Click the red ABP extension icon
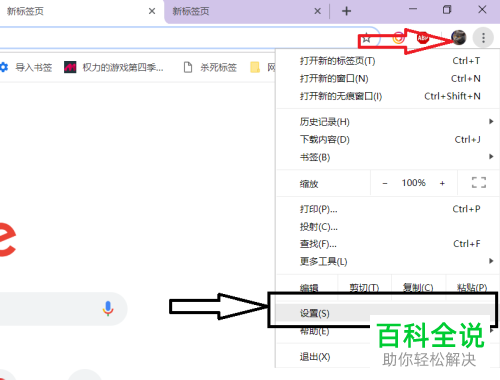Image resolution: width=500 pixels, height=380 pixels. pyautogui.click(x=423, y=38)
